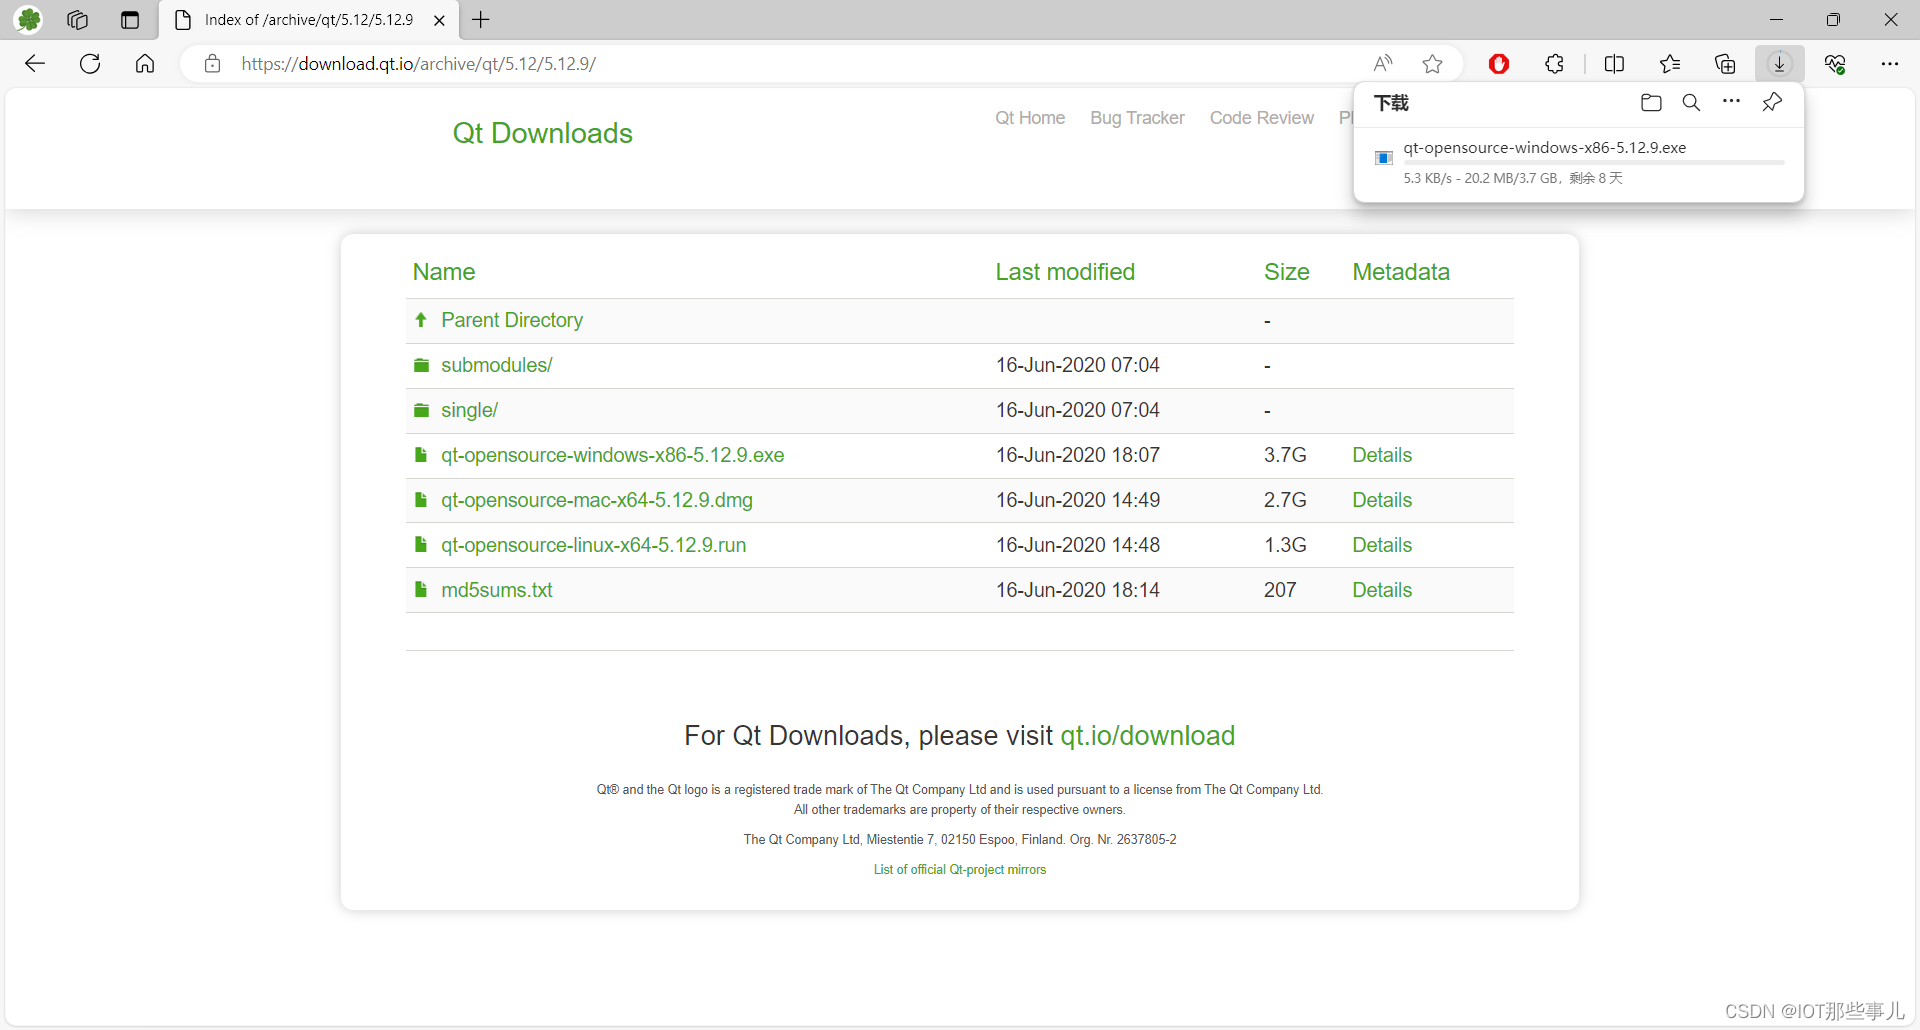Open a new tab with plus
This screenshot has width=1920, height=1030.
[481, 20]
